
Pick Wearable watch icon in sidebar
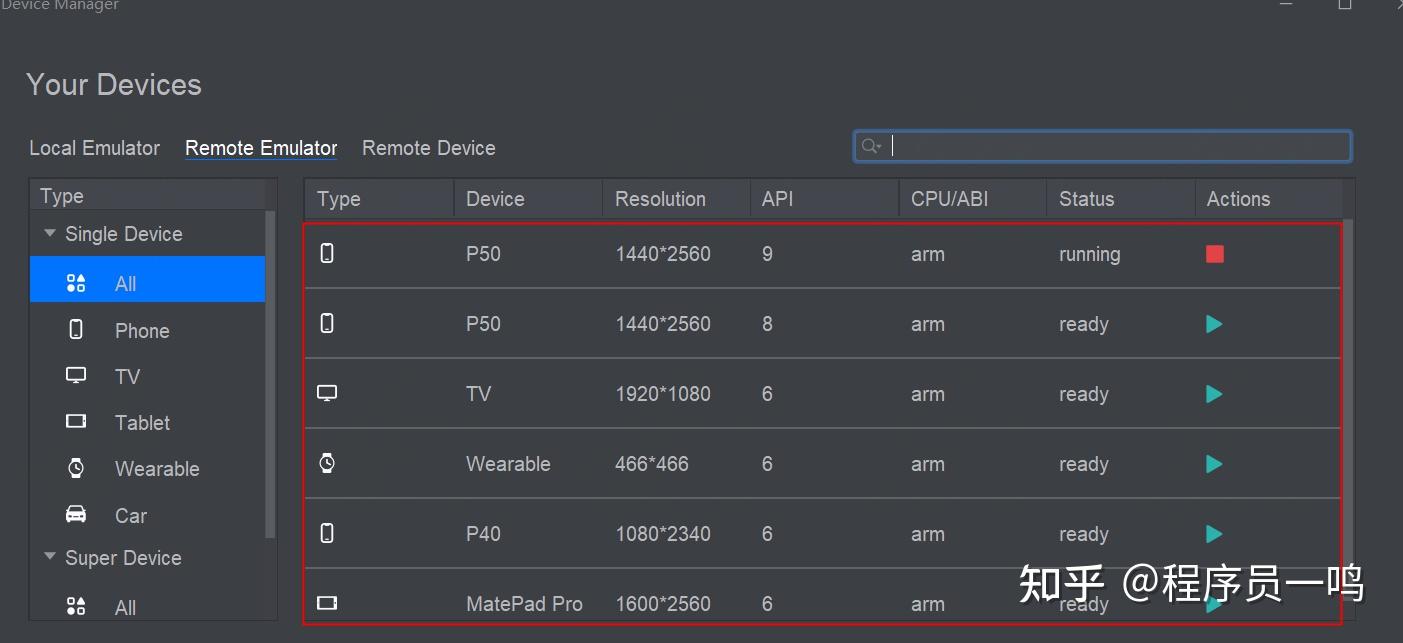pyautogui.click(x=76, y=468)
